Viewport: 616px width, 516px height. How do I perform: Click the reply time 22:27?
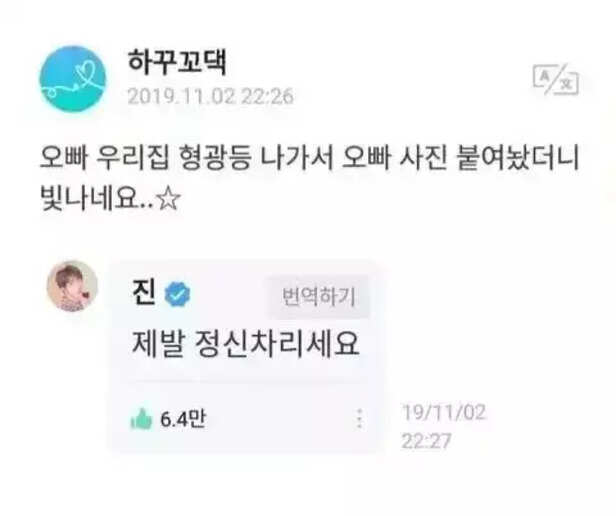click(426, 441)
